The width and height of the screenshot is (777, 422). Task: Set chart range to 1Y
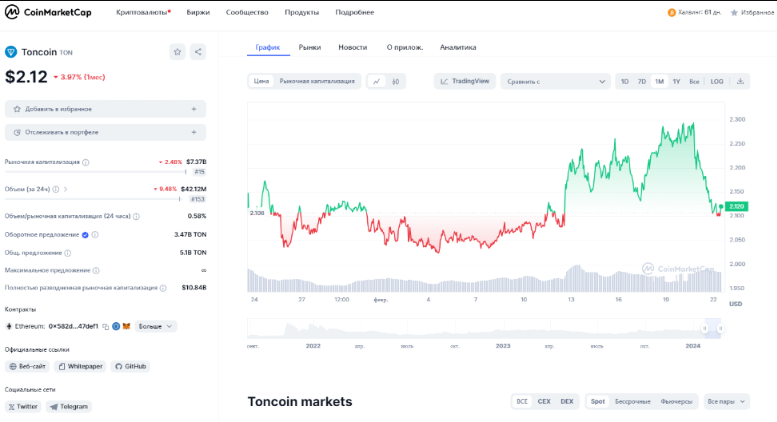coord(676,81)
